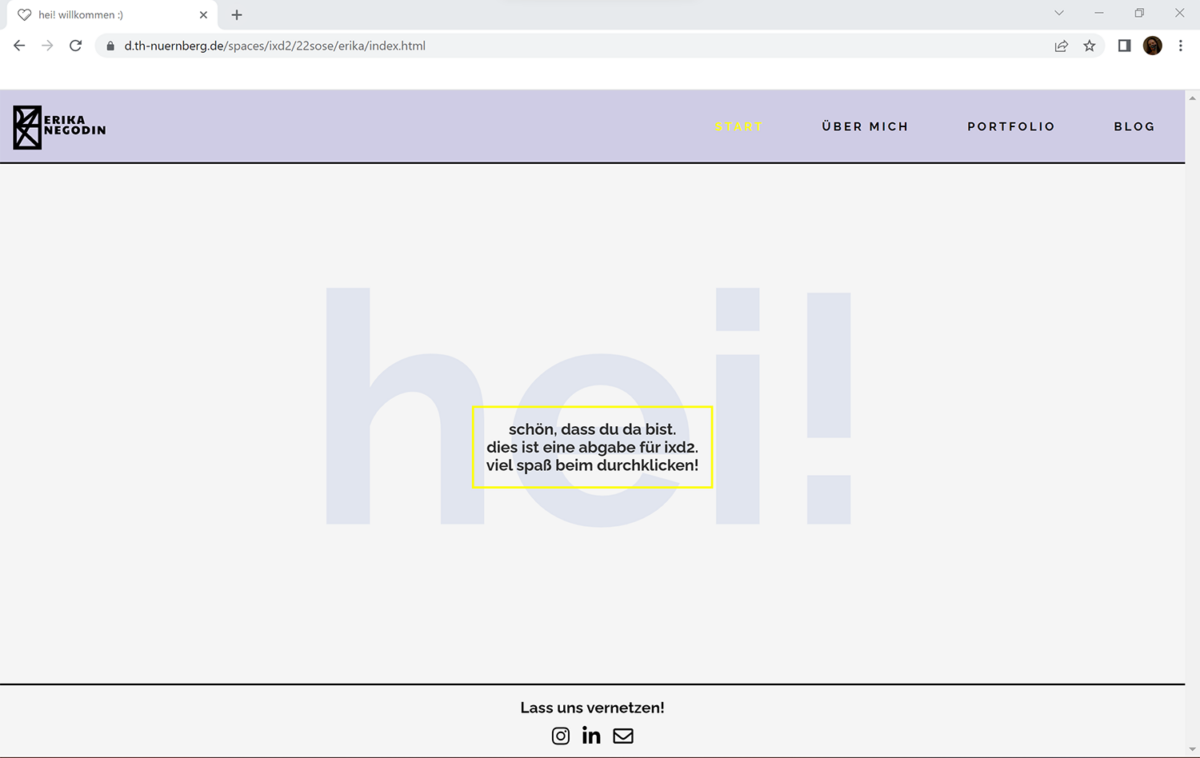The image size is (1200, 758).
Task: Open the browser side panel icon
Action: tap(1124, 46)
